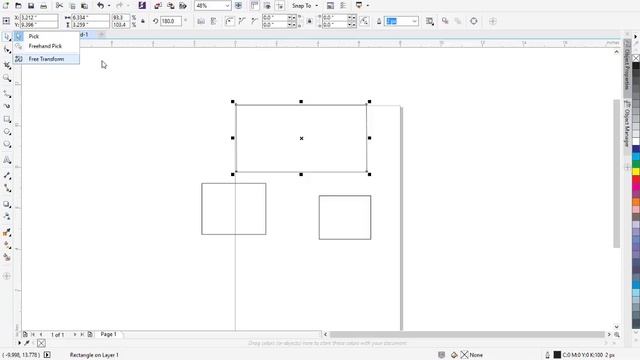
Task: Save the document with the floppy icon
Action: pyautogui.click(x=31, y=6)
